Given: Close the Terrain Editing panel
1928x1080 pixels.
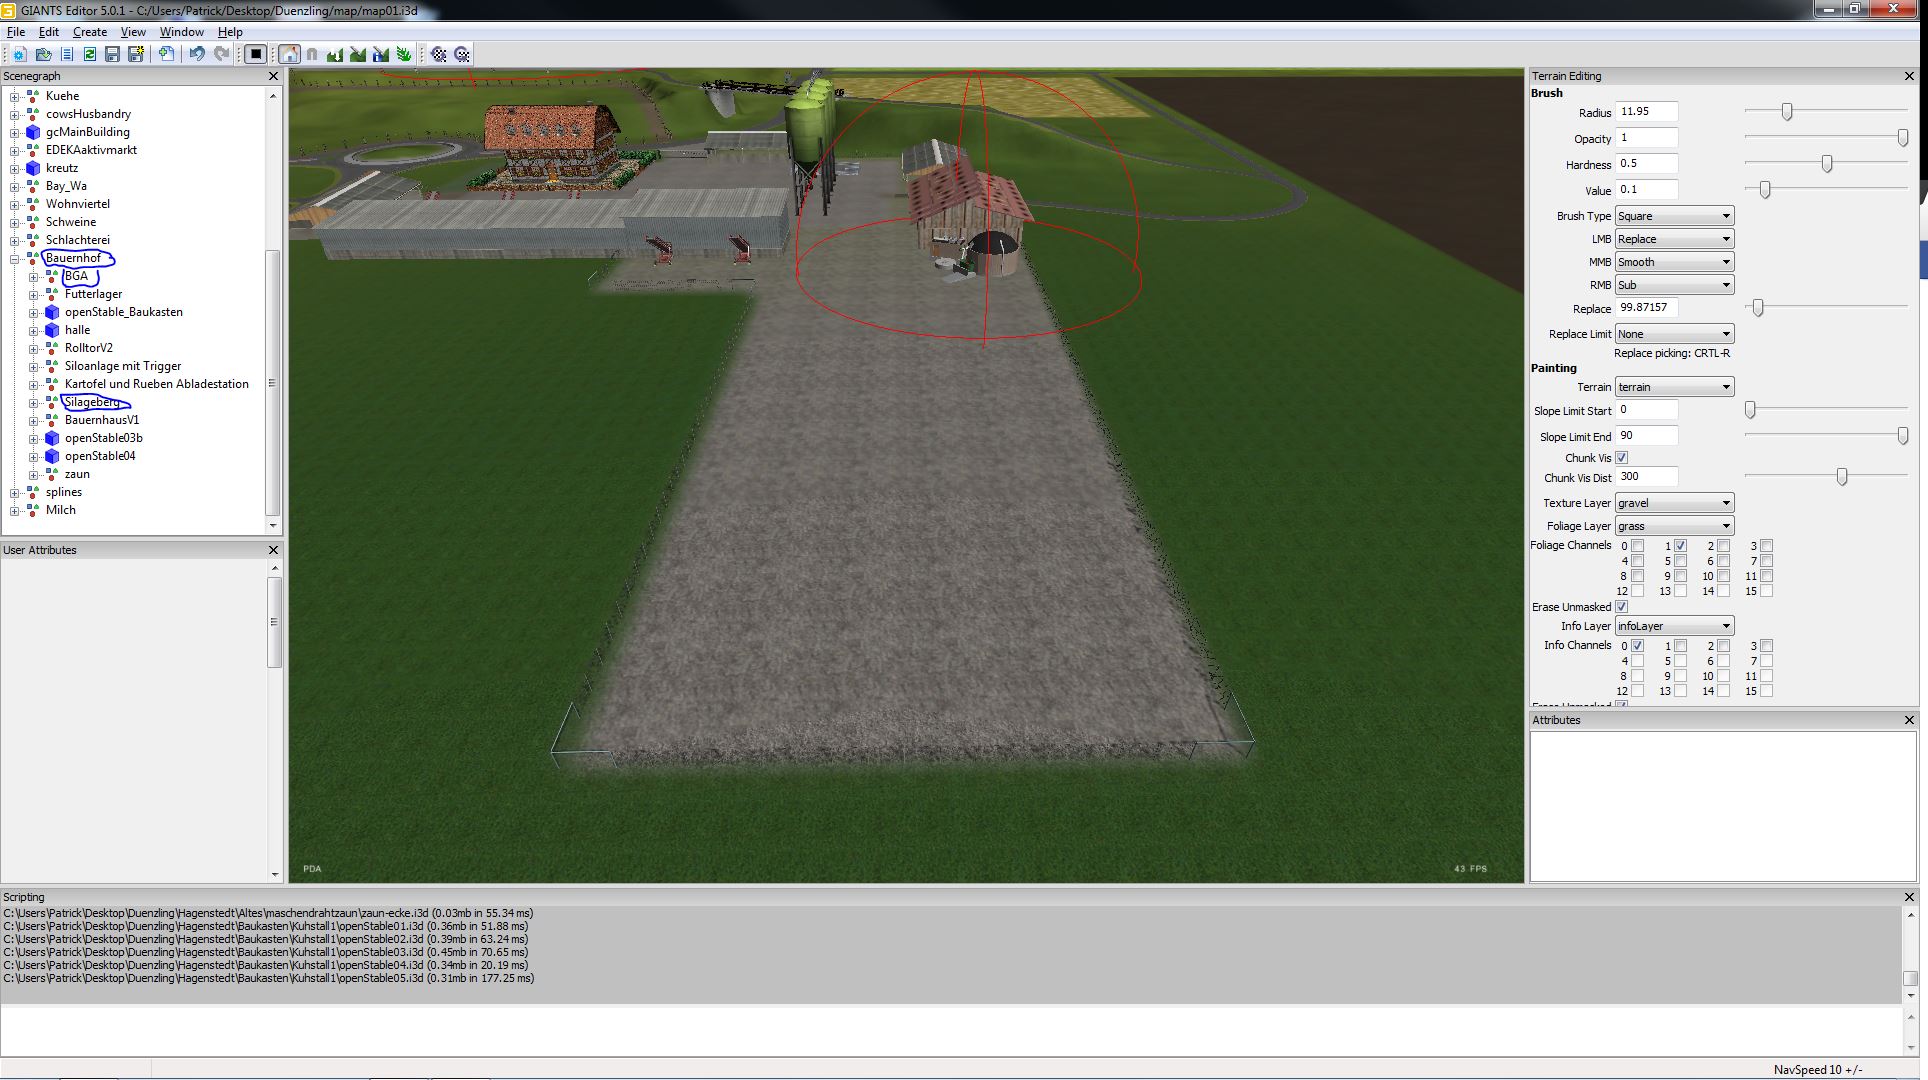Looking at the screenshot, I should click(1909, 76).
